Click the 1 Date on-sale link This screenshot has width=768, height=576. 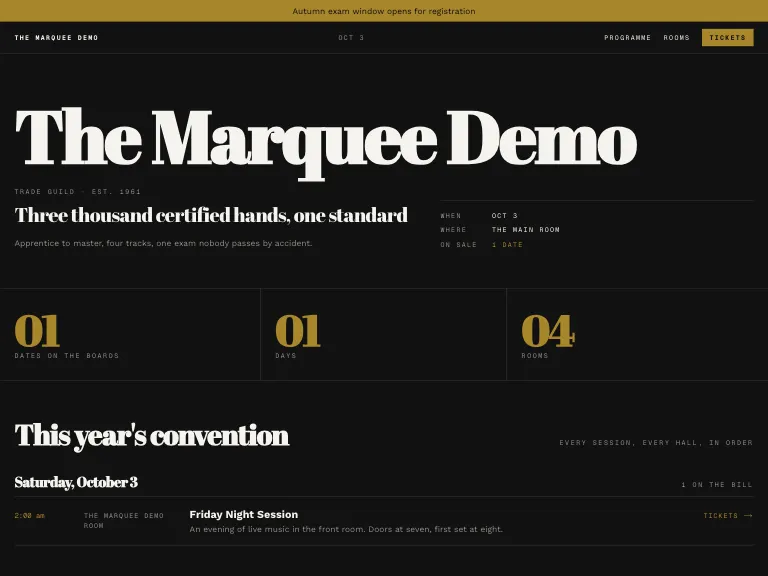(x=507, y=244)
